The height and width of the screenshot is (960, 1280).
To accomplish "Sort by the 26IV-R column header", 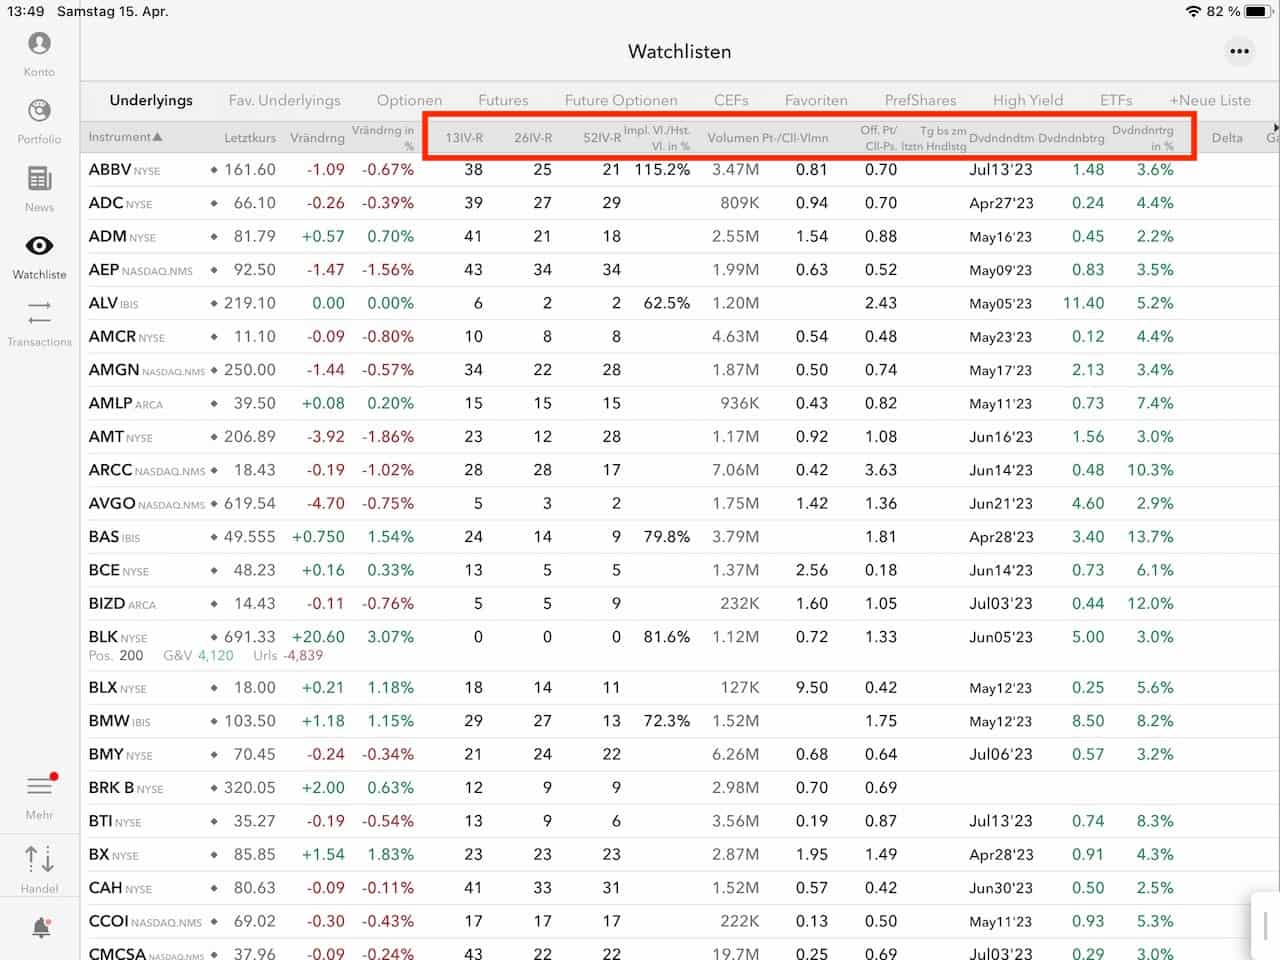I will pos(533,138).
